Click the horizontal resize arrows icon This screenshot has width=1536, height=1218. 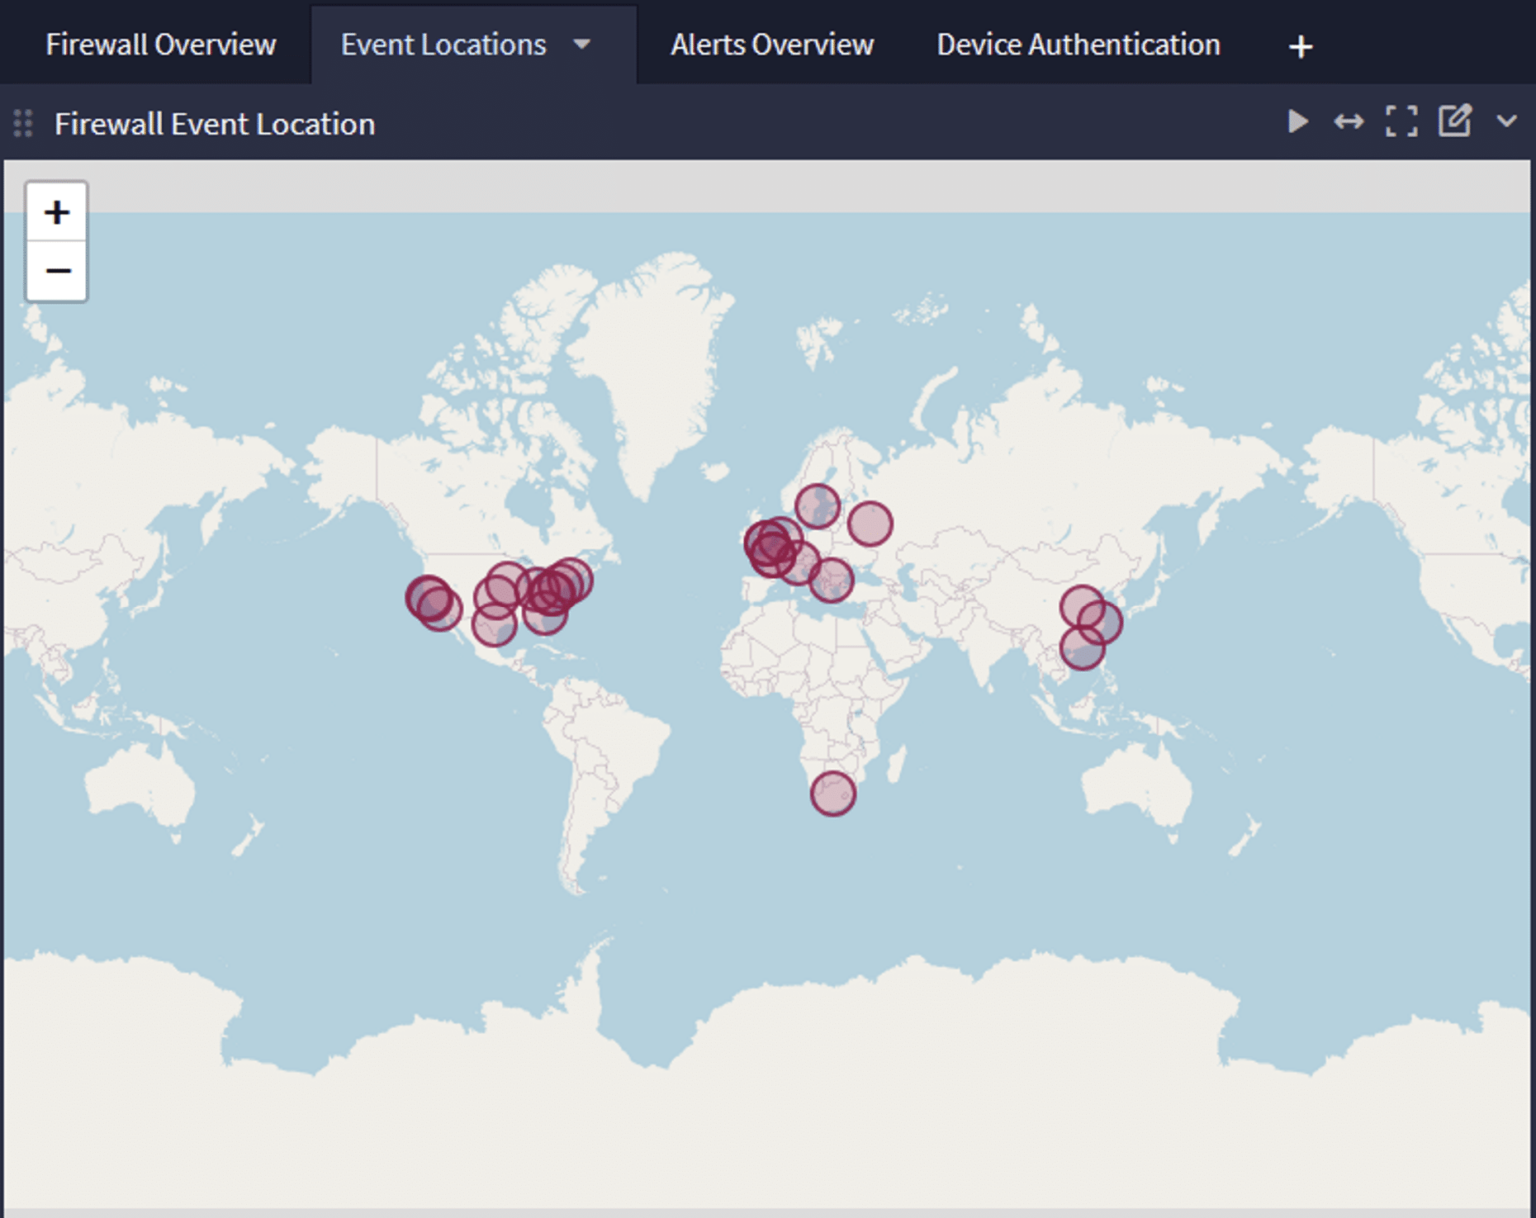1349,122
